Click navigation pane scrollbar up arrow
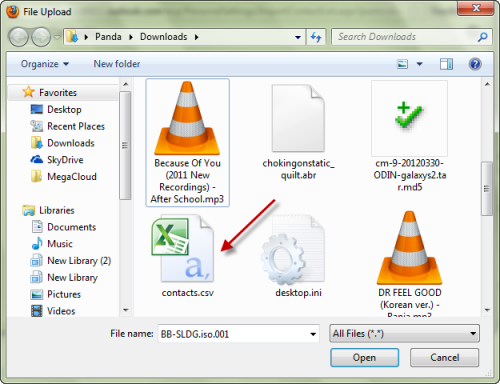The height and width of the screenshot is (384, 500). 126,84
